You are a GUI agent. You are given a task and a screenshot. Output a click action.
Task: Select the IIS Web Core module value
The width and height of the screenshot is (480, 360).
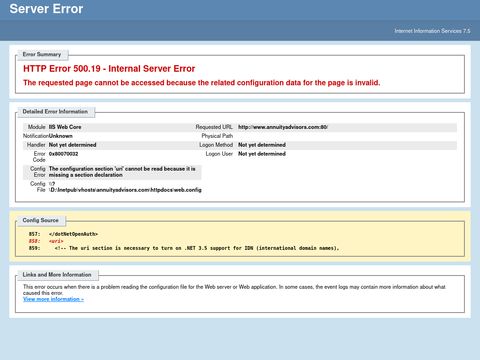(x=65, y=127)
